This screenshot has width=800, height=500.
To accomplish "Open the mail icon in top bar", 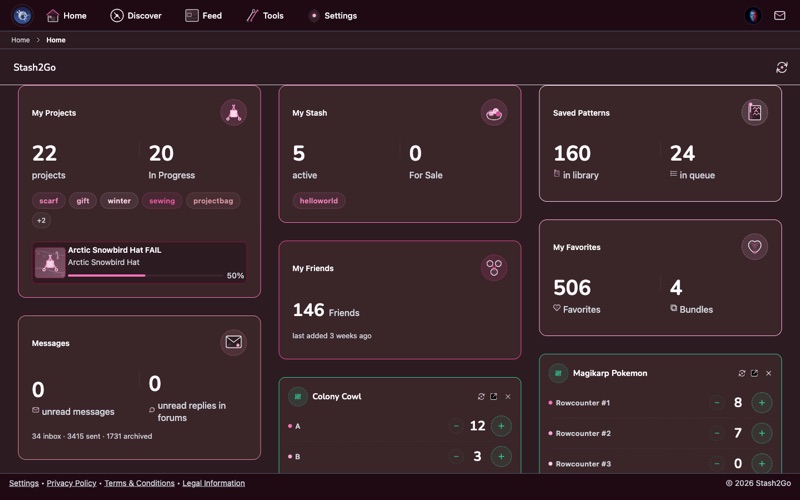I will pyautogui.click(x=778, y=16).
